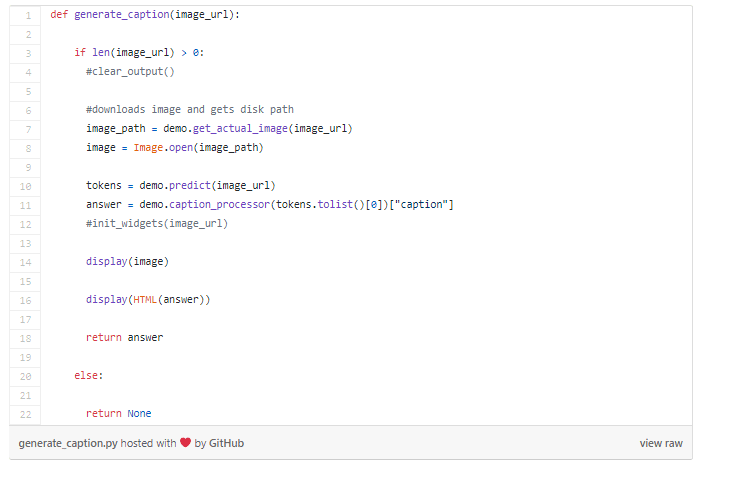This screenshot has width=756, height=494.
Task: Click the else: keyword
Action: click(89, 375)
